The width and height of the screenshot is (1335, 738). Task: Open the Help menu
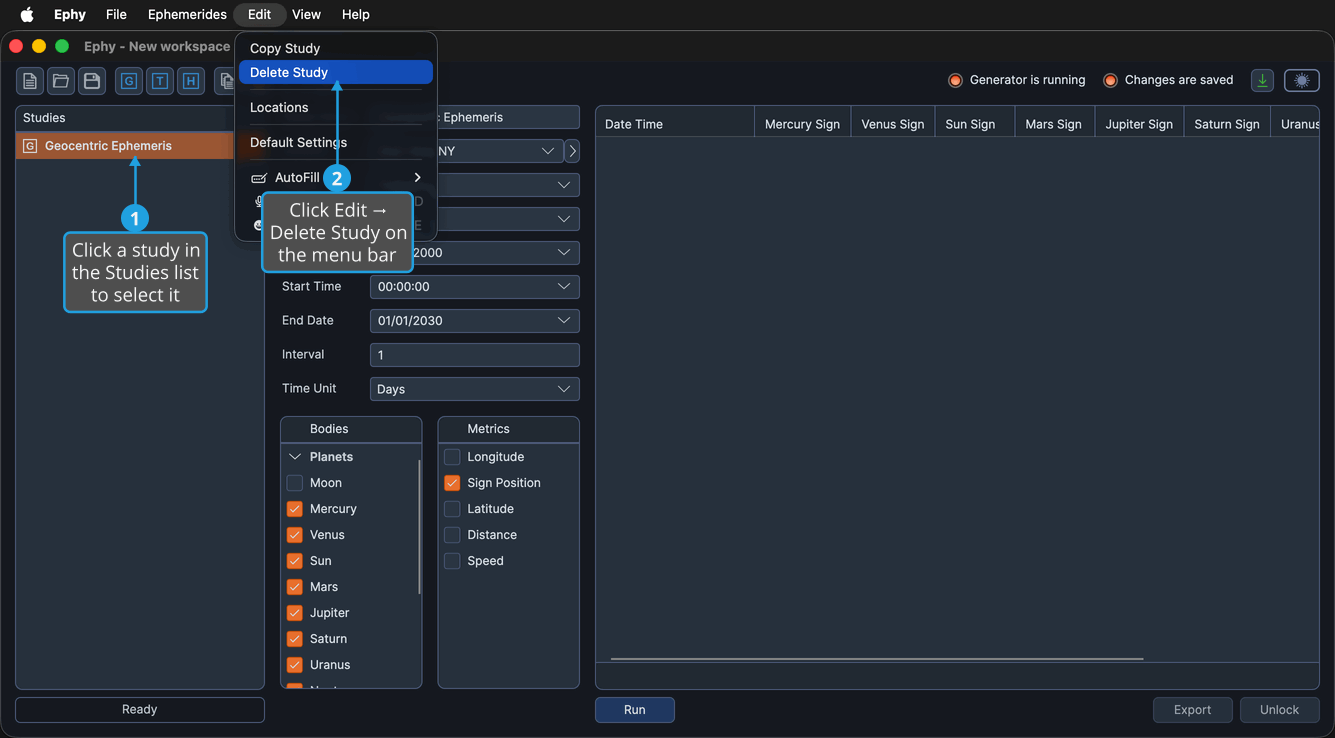[355, 14]
